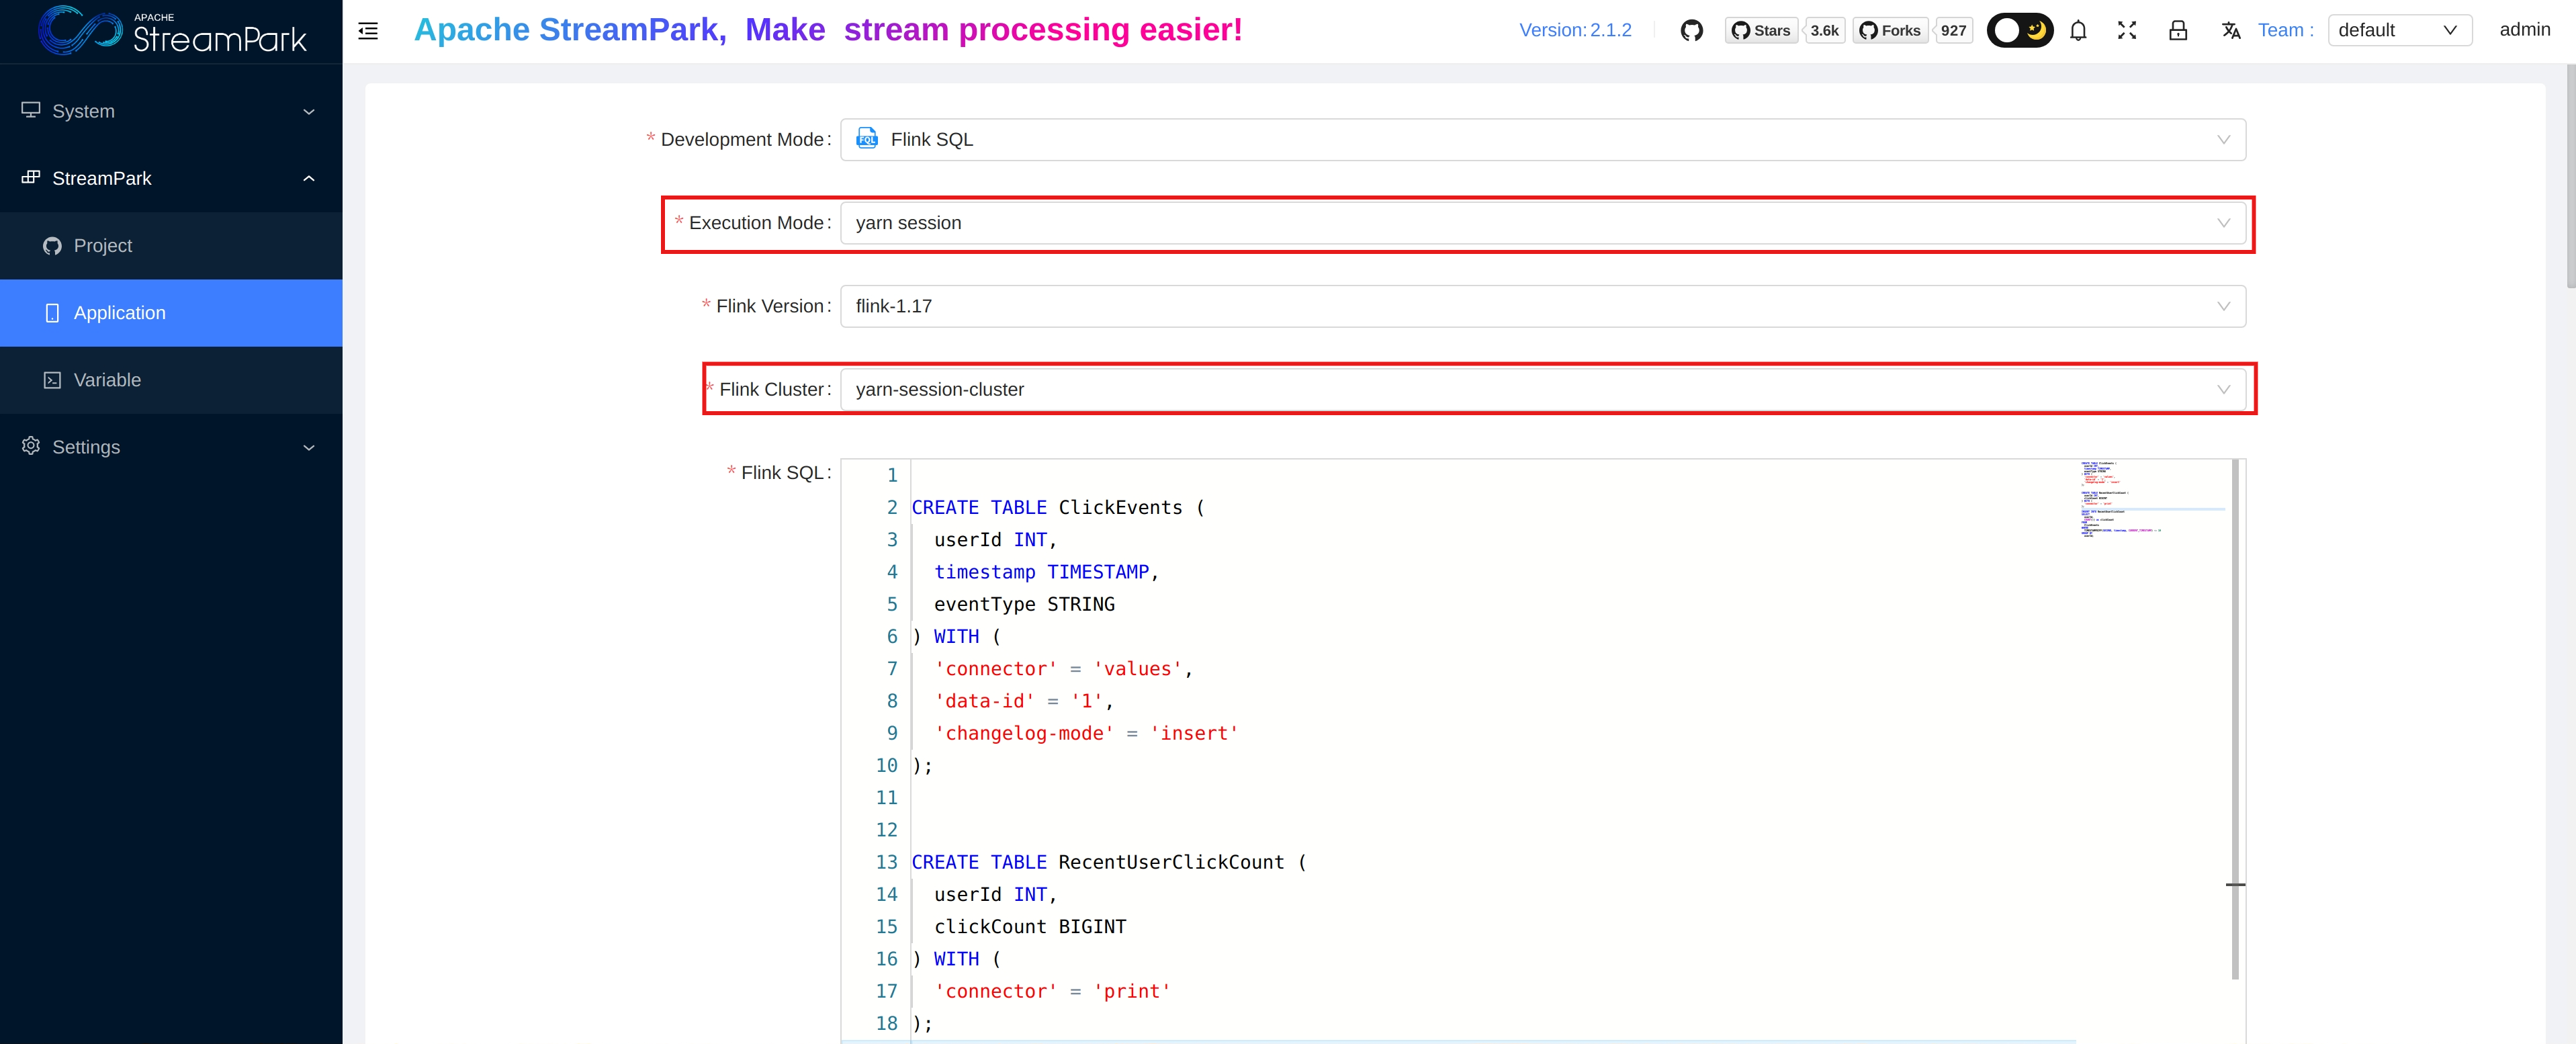Click the GitHub Forks button
Image resolution: width=2576 pixels, height=1044 pixels.
point(1889,30)
